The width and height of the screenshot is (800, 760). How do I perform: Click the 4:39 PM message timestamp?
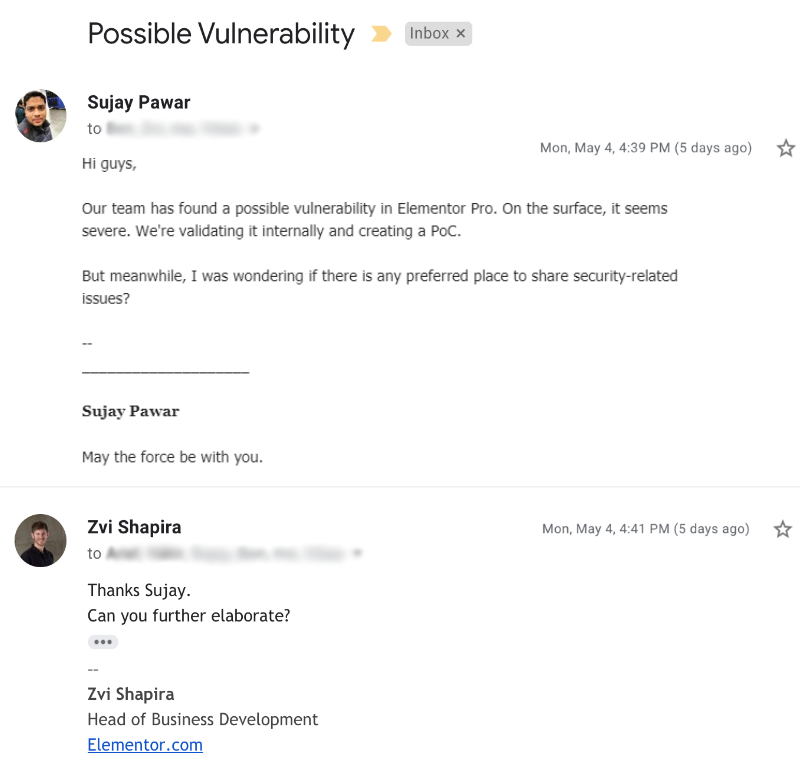[645, 148]
